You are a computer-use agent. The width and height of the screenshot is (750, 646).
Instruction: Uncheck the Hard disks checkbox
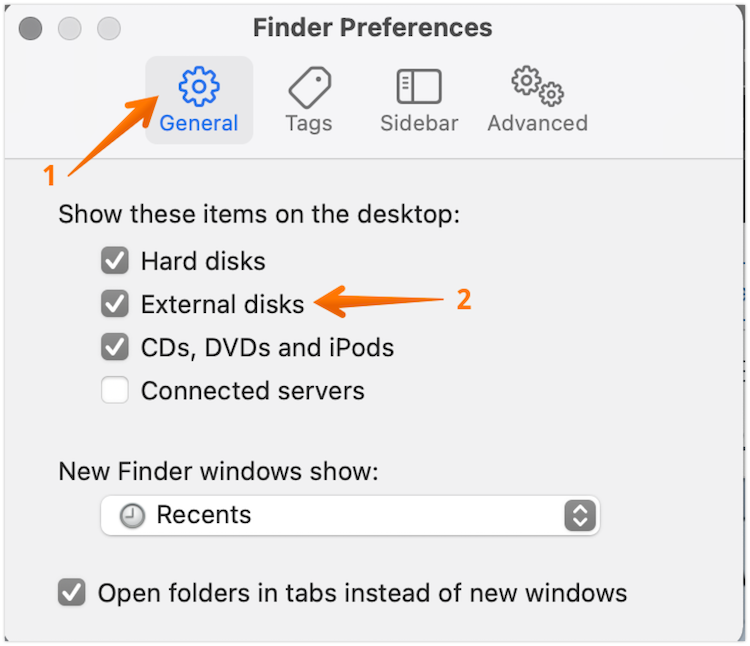tap(115, 262)
